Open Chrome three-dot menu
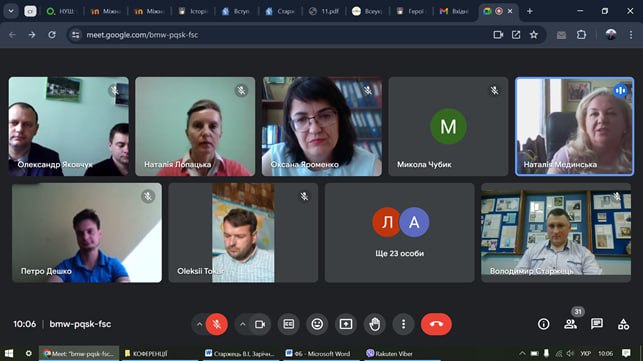Viewport: 643px width, 361px height. pos(631,35)
